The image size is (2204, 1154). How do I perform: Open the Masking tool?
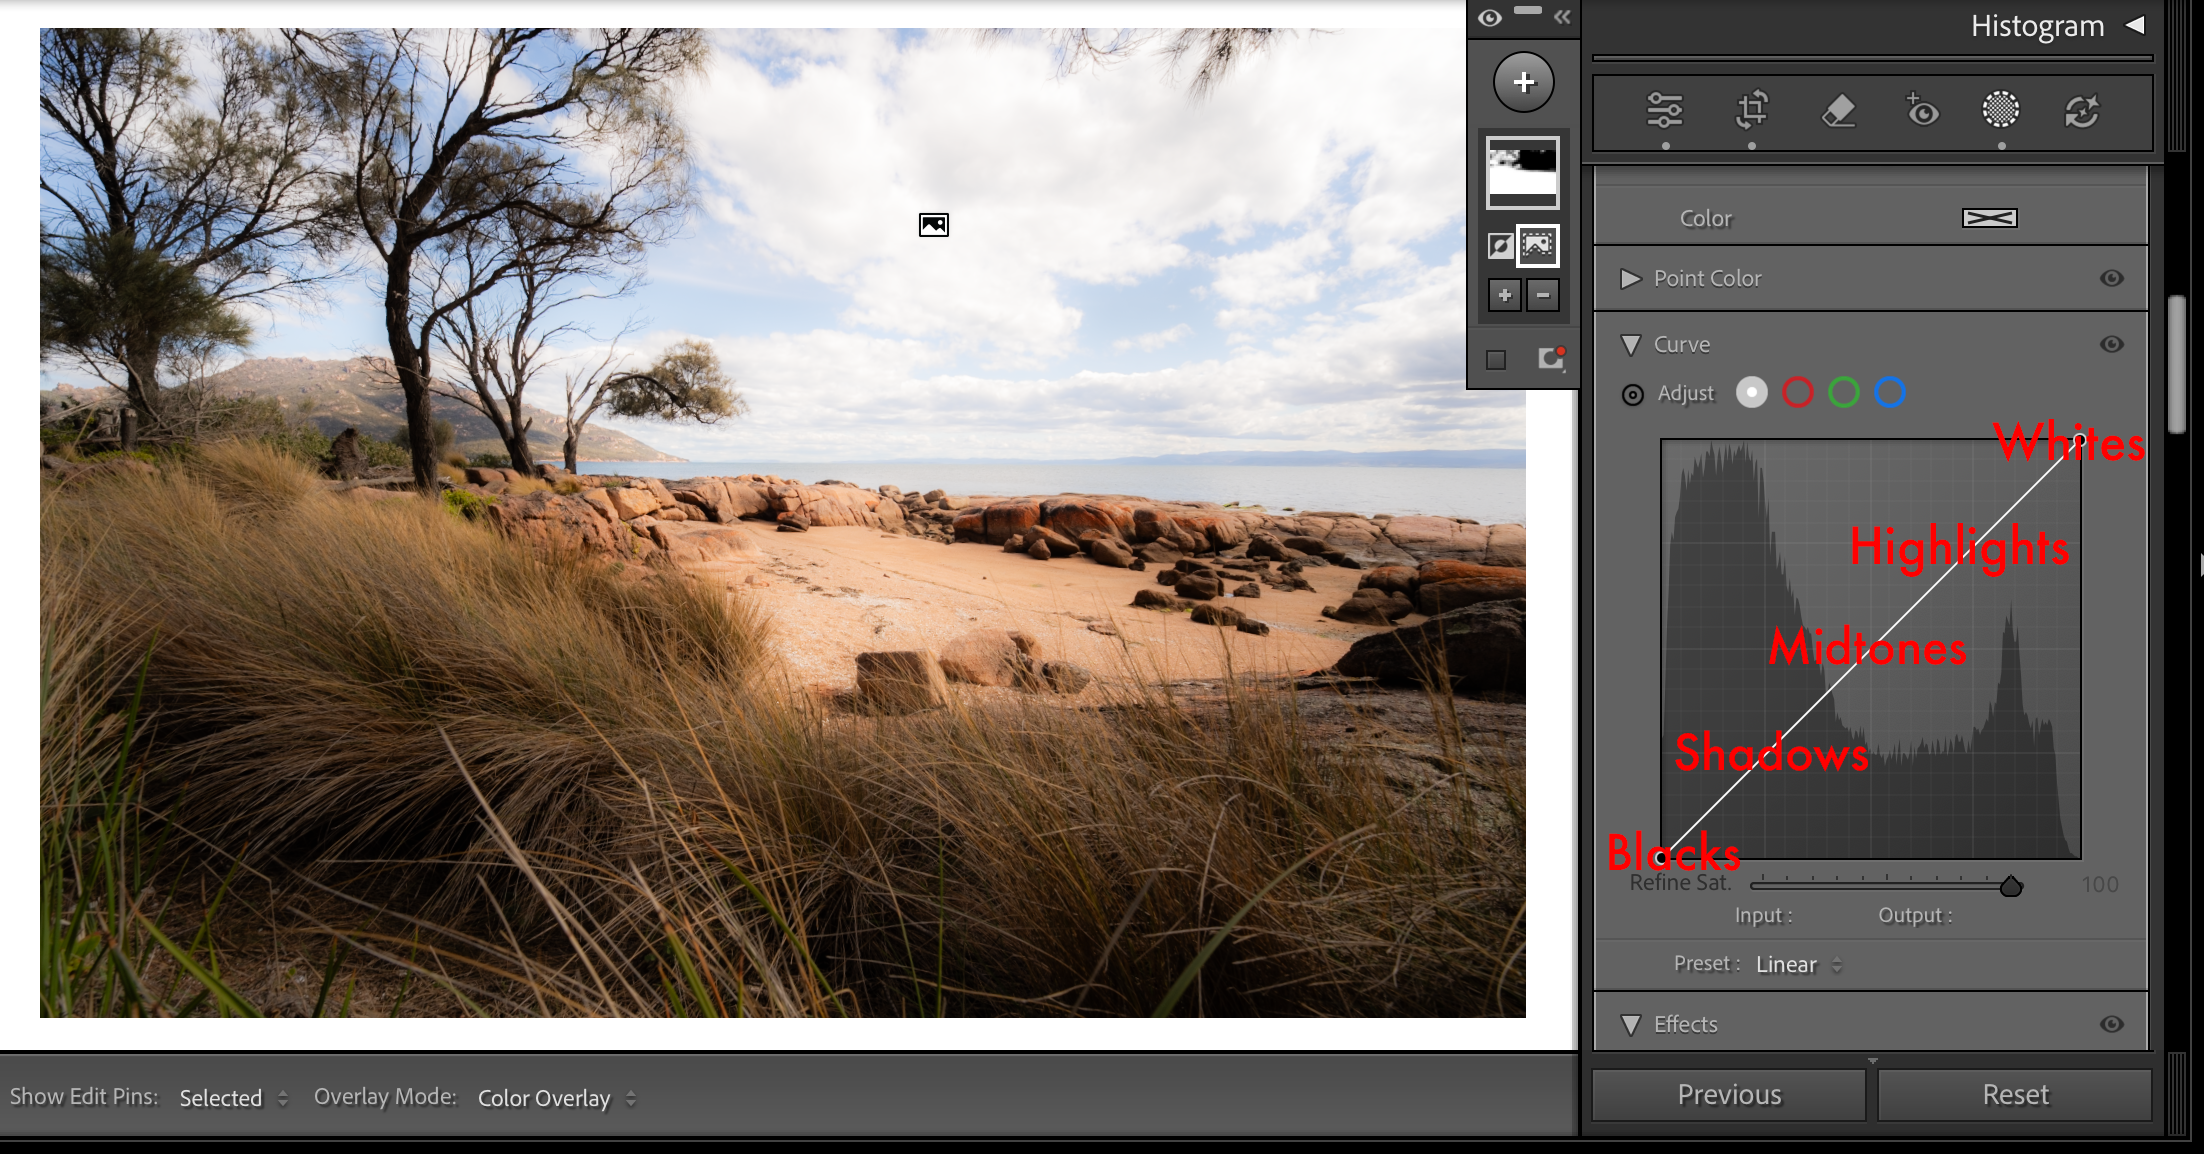pyautogui.click(x=2001, y=110)
